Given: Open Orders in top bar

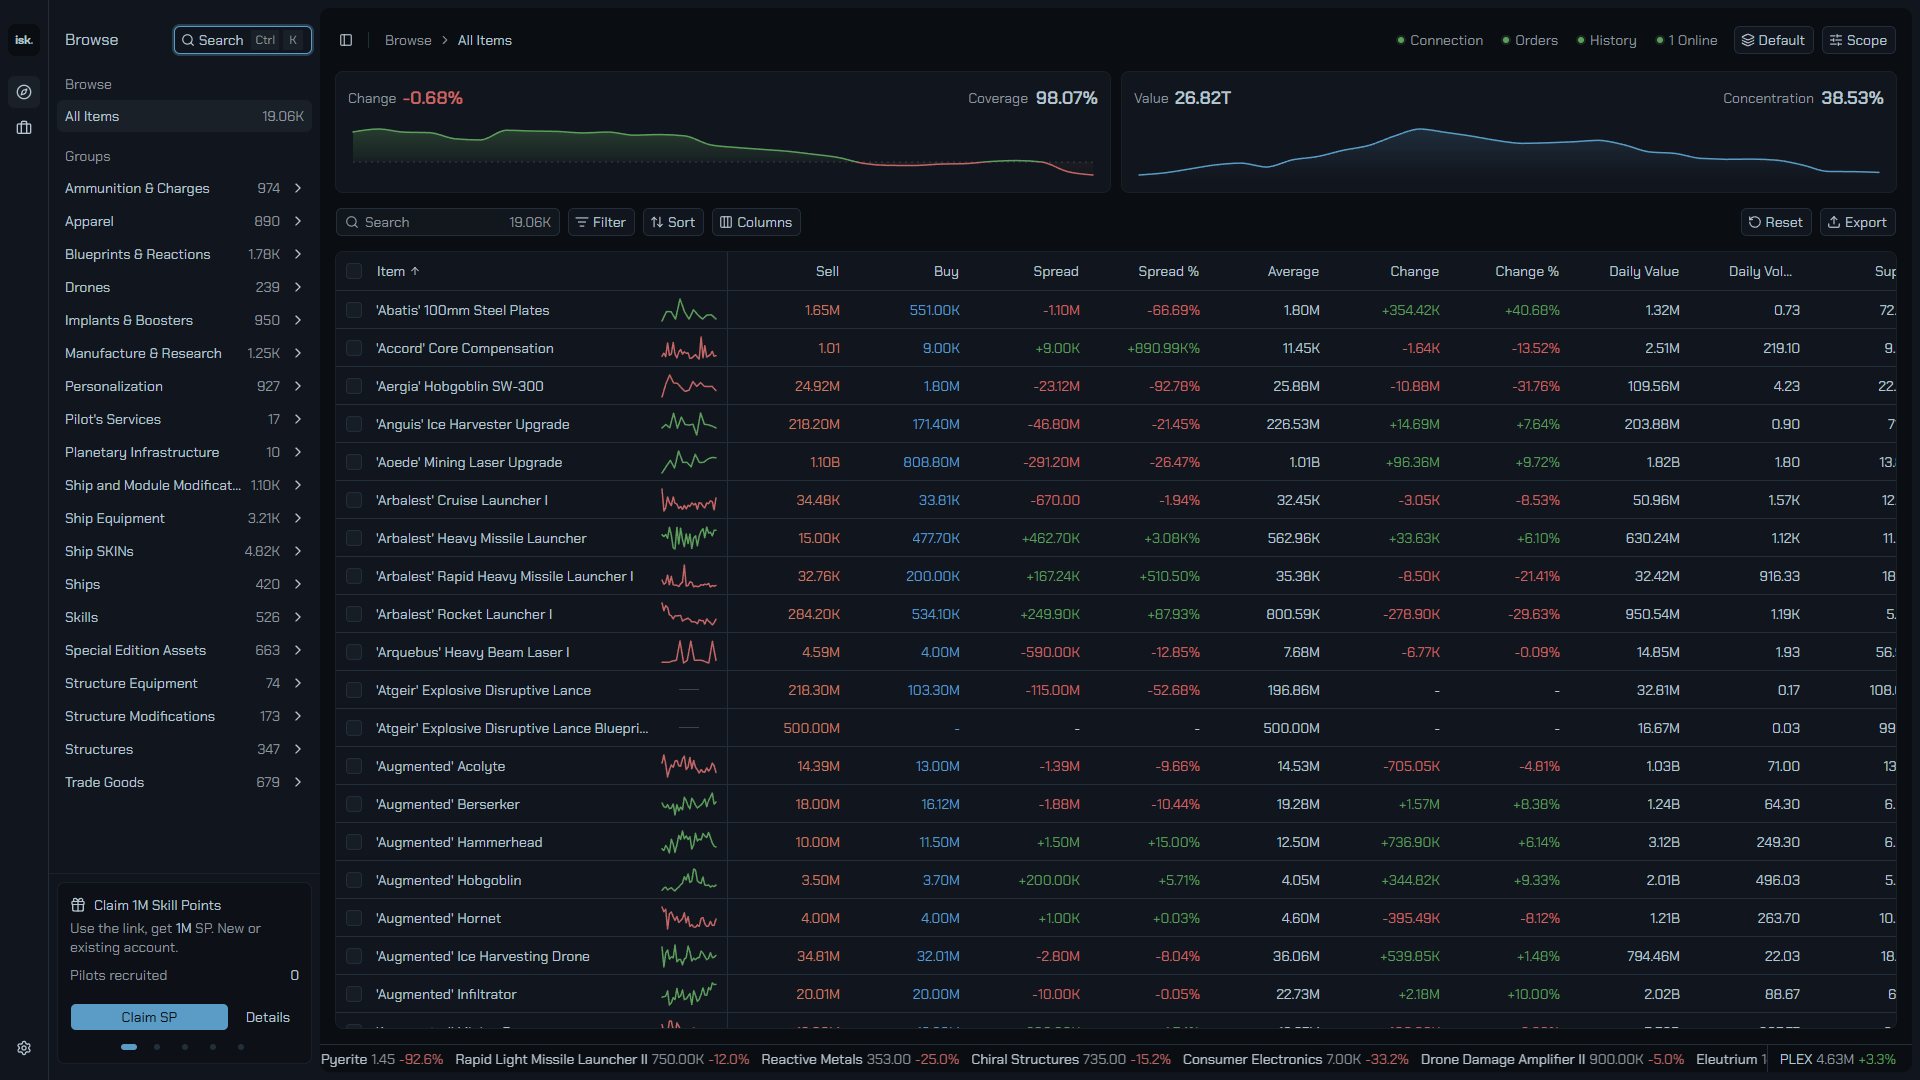Looking at the screenshot, I should pos(1530,40).
